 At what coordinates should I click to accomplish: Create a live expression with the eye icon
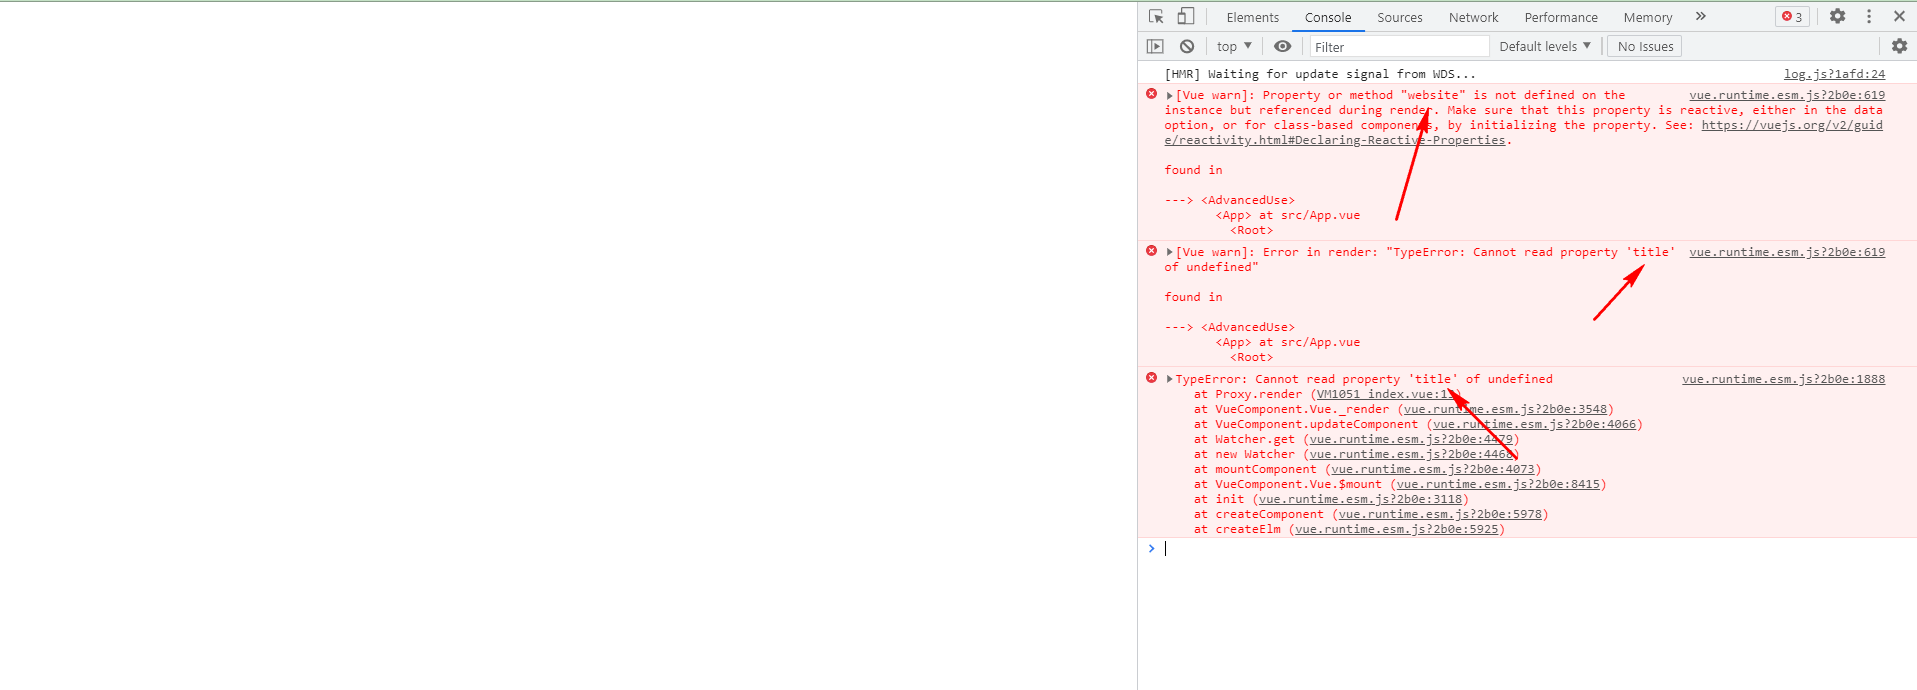1283,46
